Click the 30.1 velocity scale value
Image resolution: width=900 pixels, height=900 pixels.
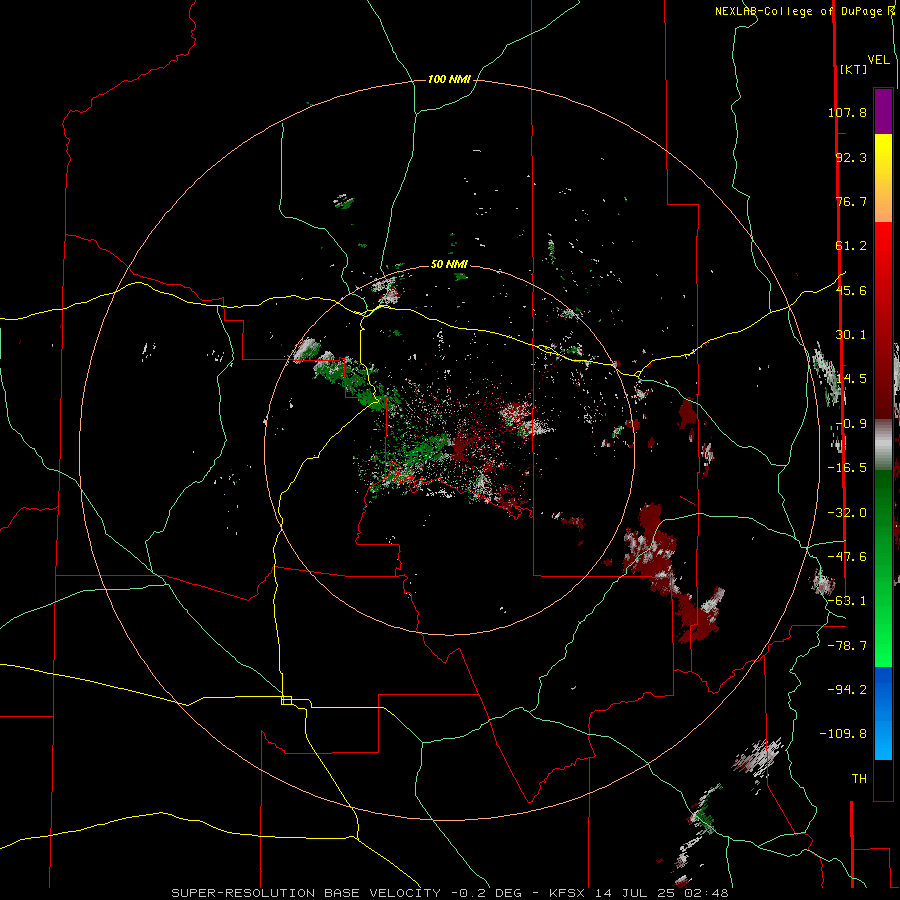[x=851, y=335]
